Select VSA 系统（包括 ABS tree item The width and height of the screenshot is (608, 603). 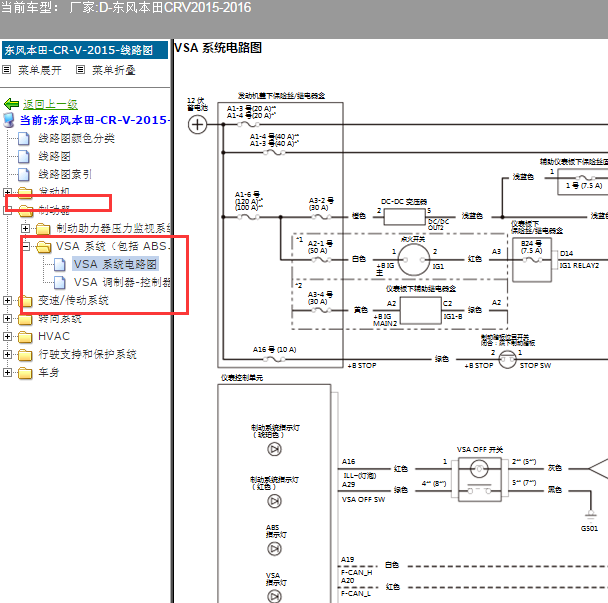click(x=113, y=246)
